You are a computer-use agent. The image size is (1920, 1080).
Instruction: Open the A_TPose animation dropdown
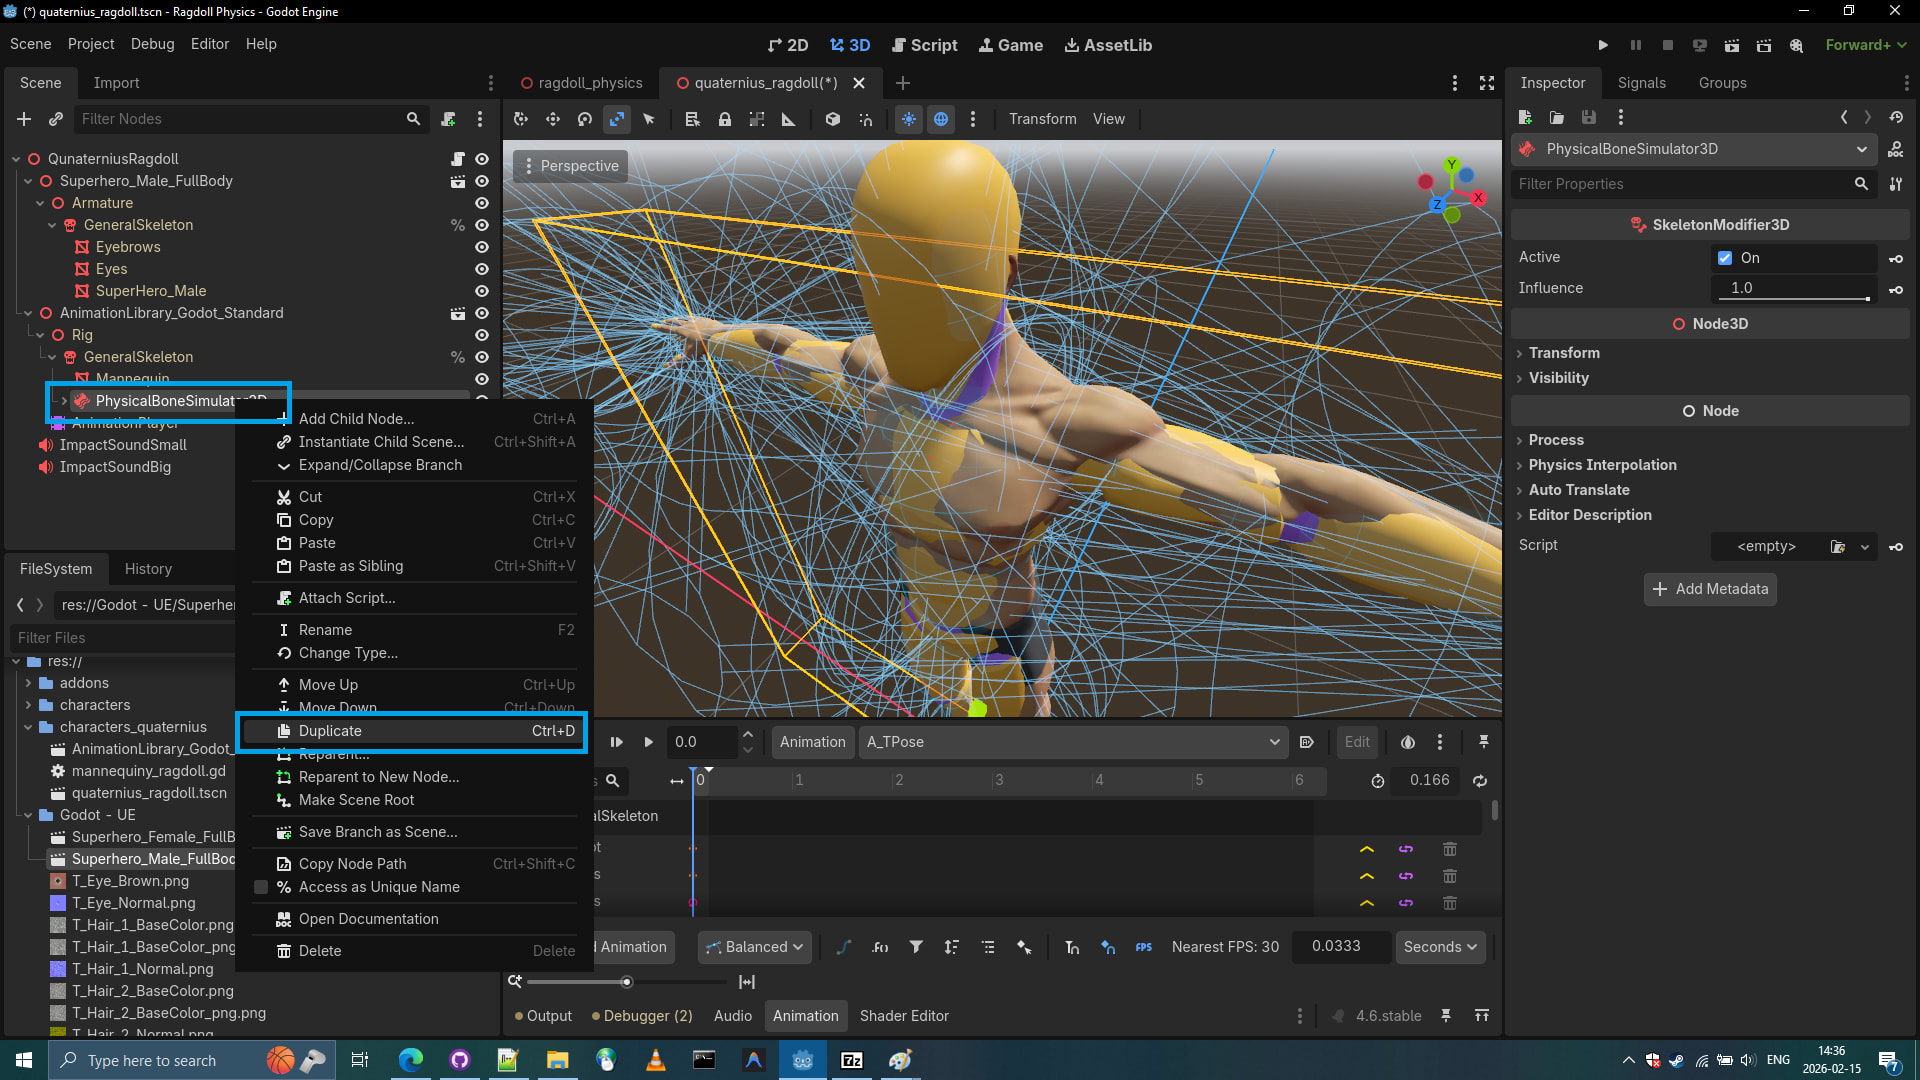(x=1072, y=742)
